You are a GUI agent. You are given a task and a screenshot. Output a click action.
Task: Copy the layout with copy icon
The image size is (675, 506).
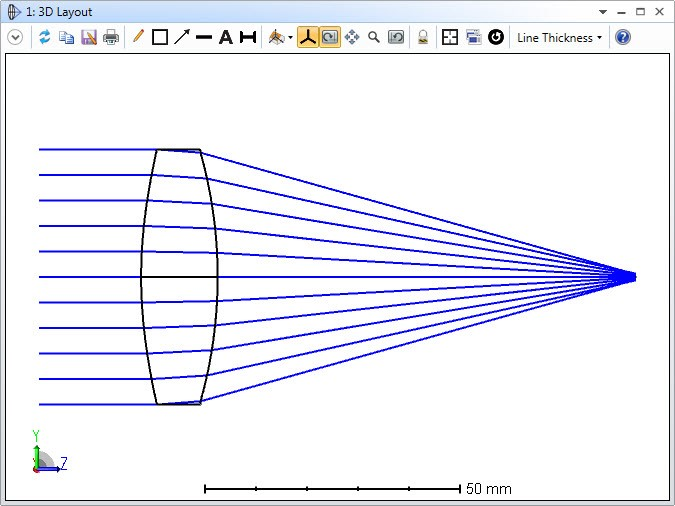tap(66, 37)
